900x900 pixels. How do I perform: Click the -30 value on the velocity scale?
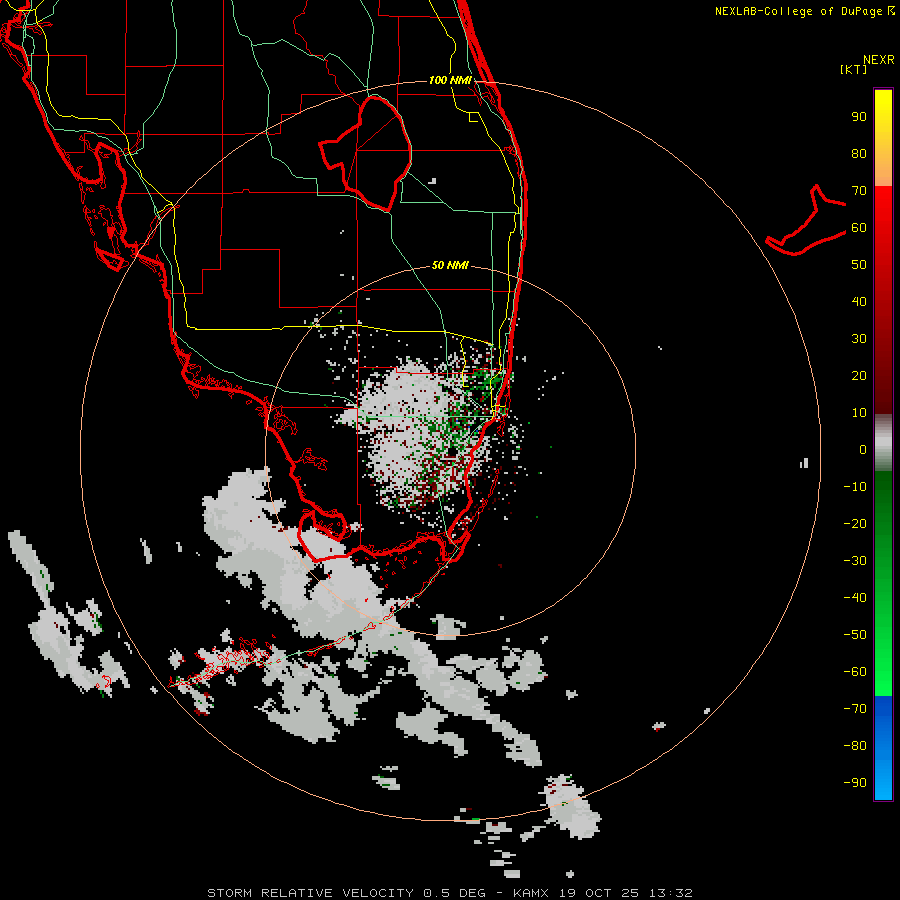click(x=855, y=560)
